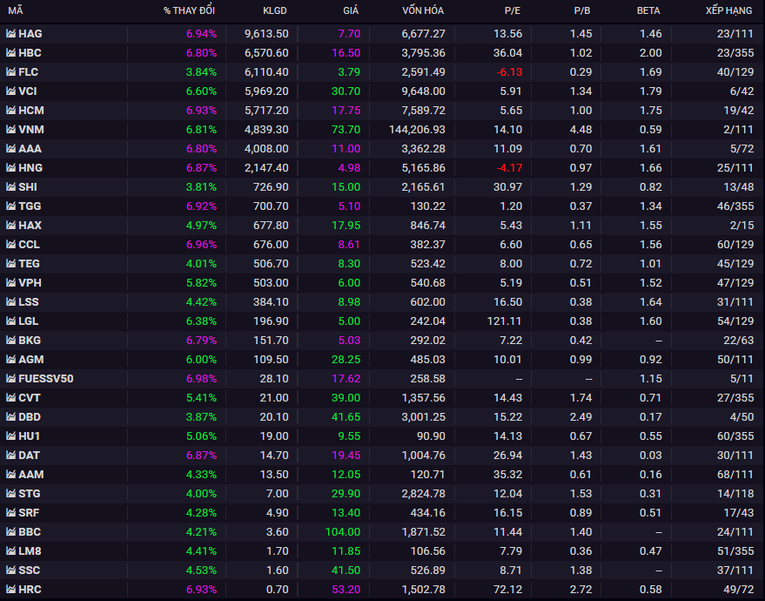Sort by the BETA column header

click(648, 10)
